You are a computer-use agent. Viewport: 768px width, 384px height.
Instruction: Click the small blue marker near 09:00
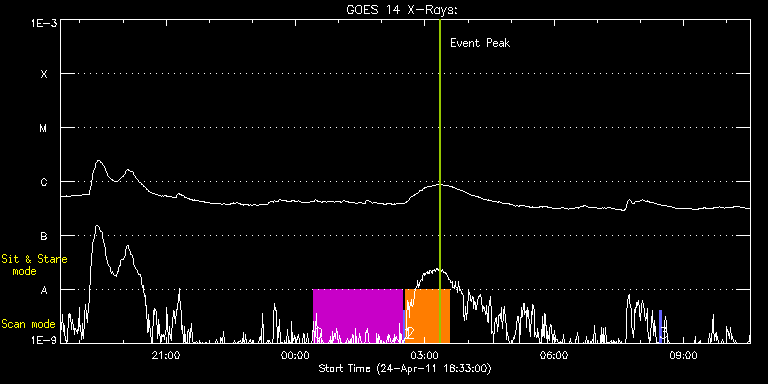tap(660, 326)
